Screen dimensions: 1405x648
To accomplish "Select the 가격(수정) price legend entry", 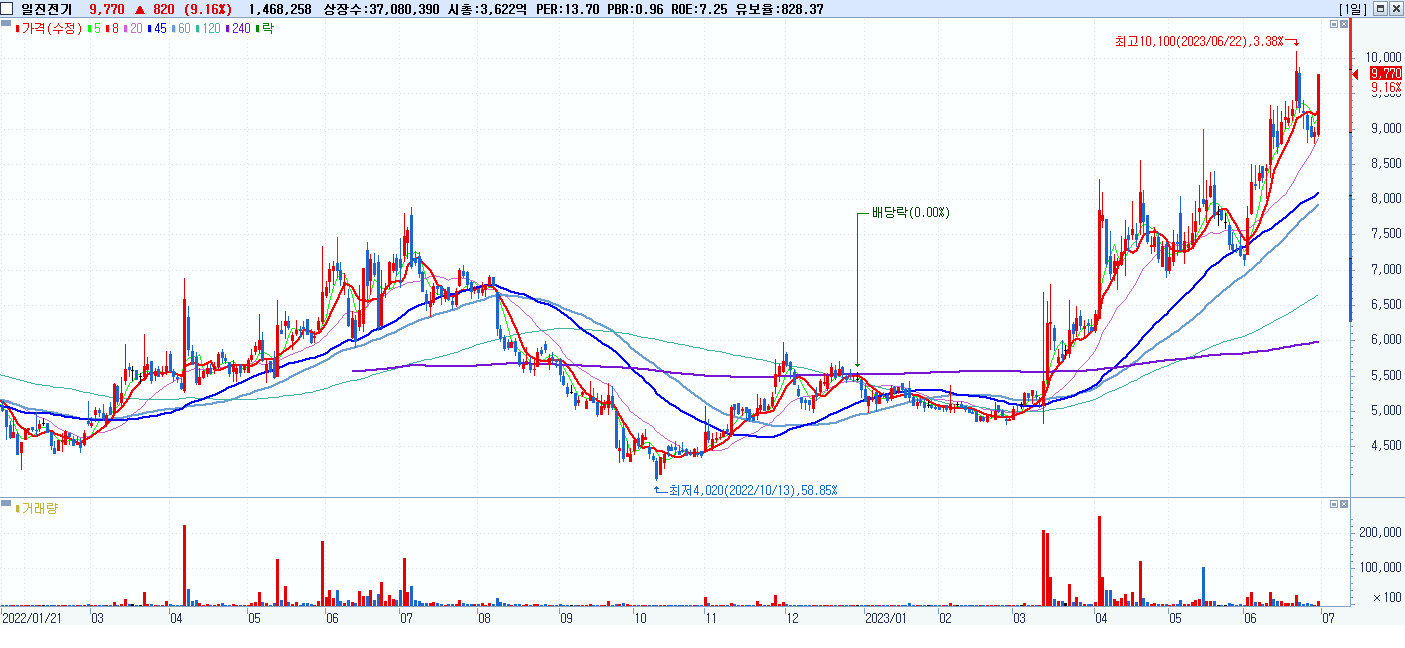I will [x=48, y=29].
